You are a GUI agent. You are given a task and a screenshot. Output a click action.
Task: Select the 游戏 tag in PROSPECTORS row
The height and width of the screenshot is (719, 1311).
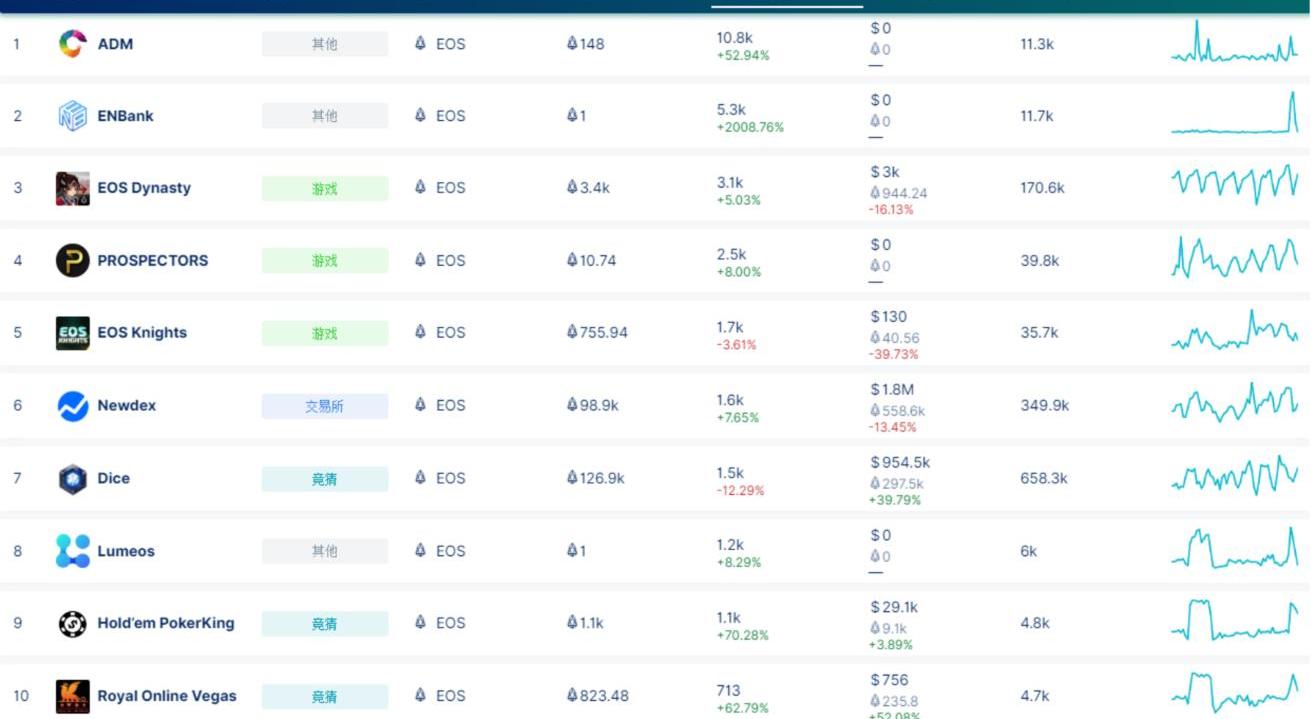click(x=325, y=261)
